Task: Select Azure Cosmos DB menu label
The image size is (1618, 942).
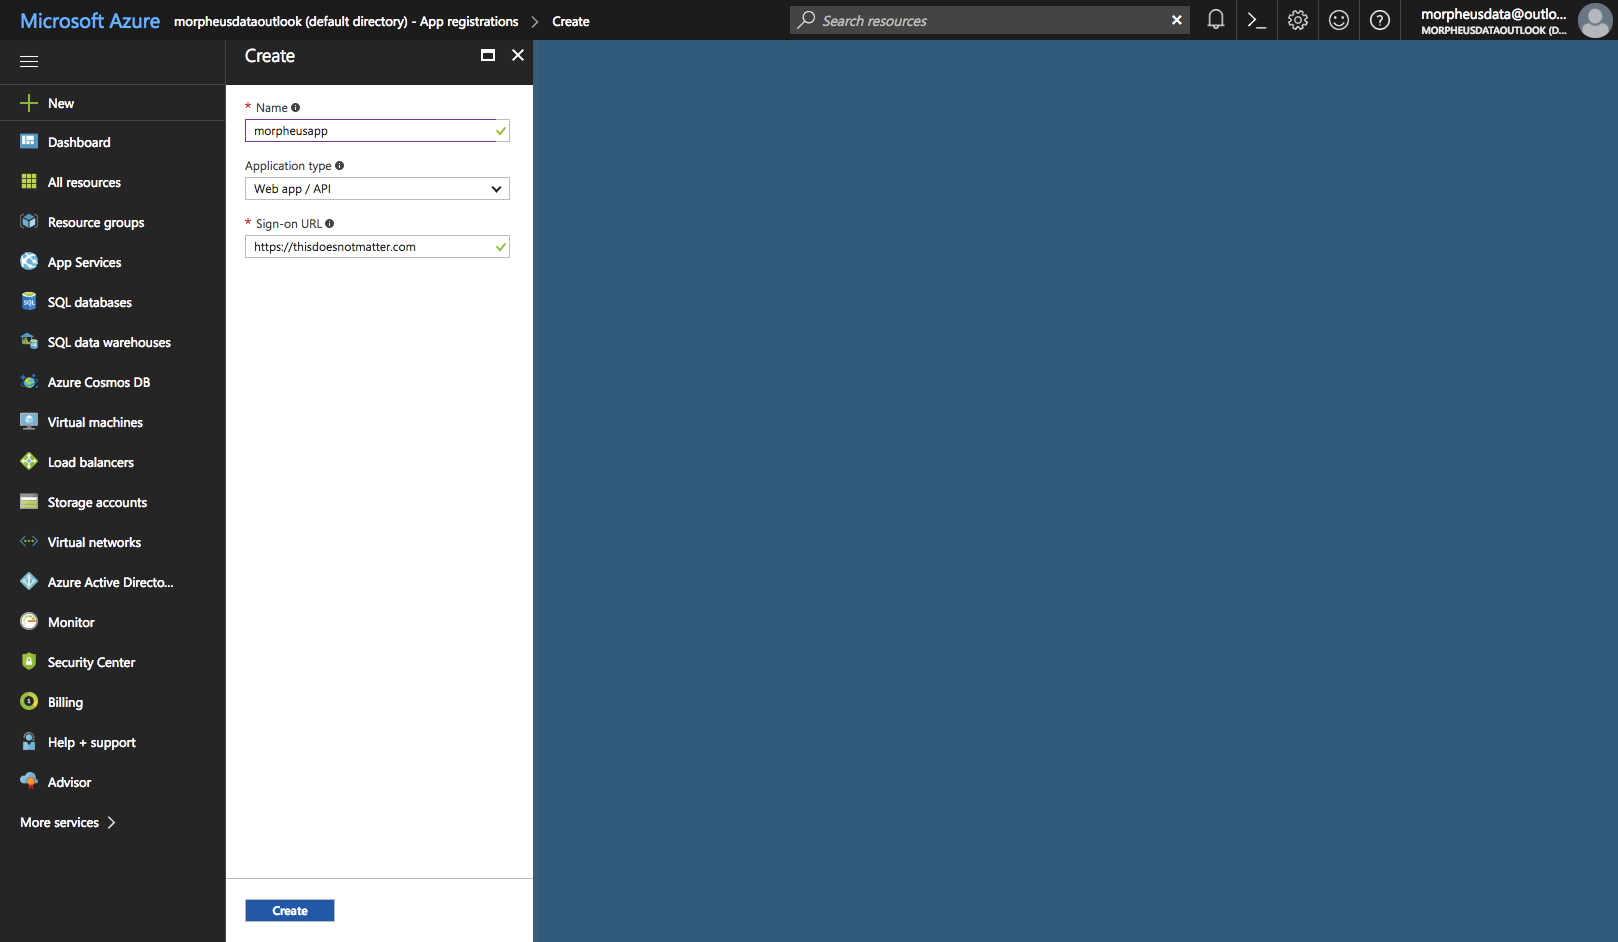Action: click(99, 382)
